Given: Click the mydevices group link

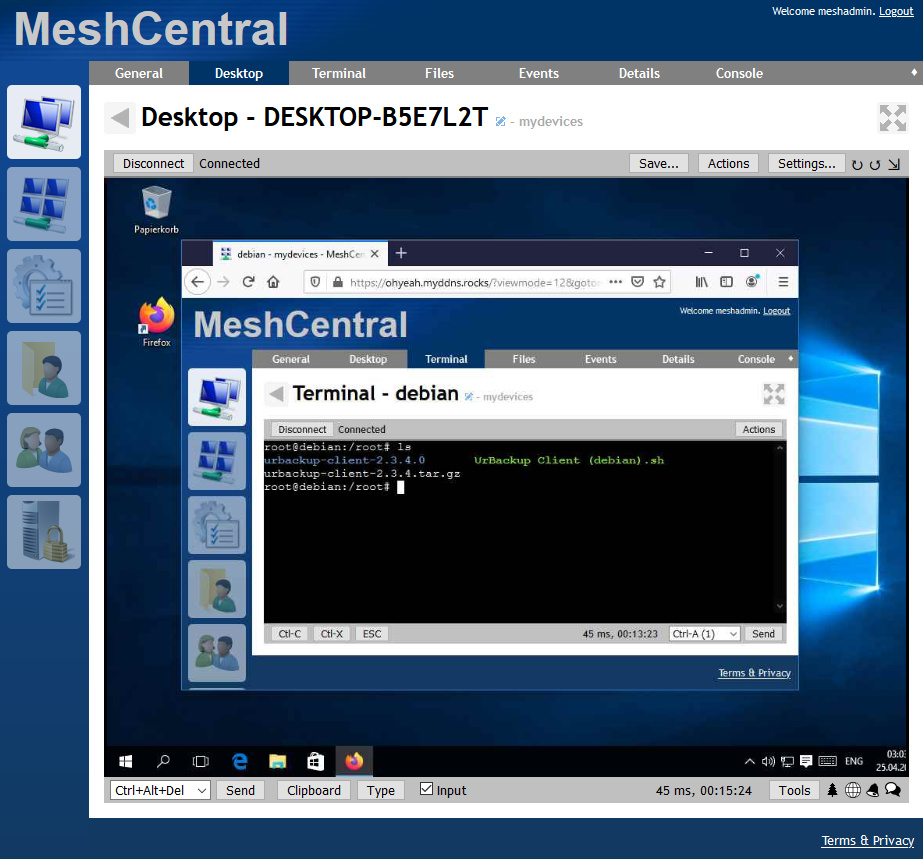Looking at the screenshot, I should coord(550,121).
